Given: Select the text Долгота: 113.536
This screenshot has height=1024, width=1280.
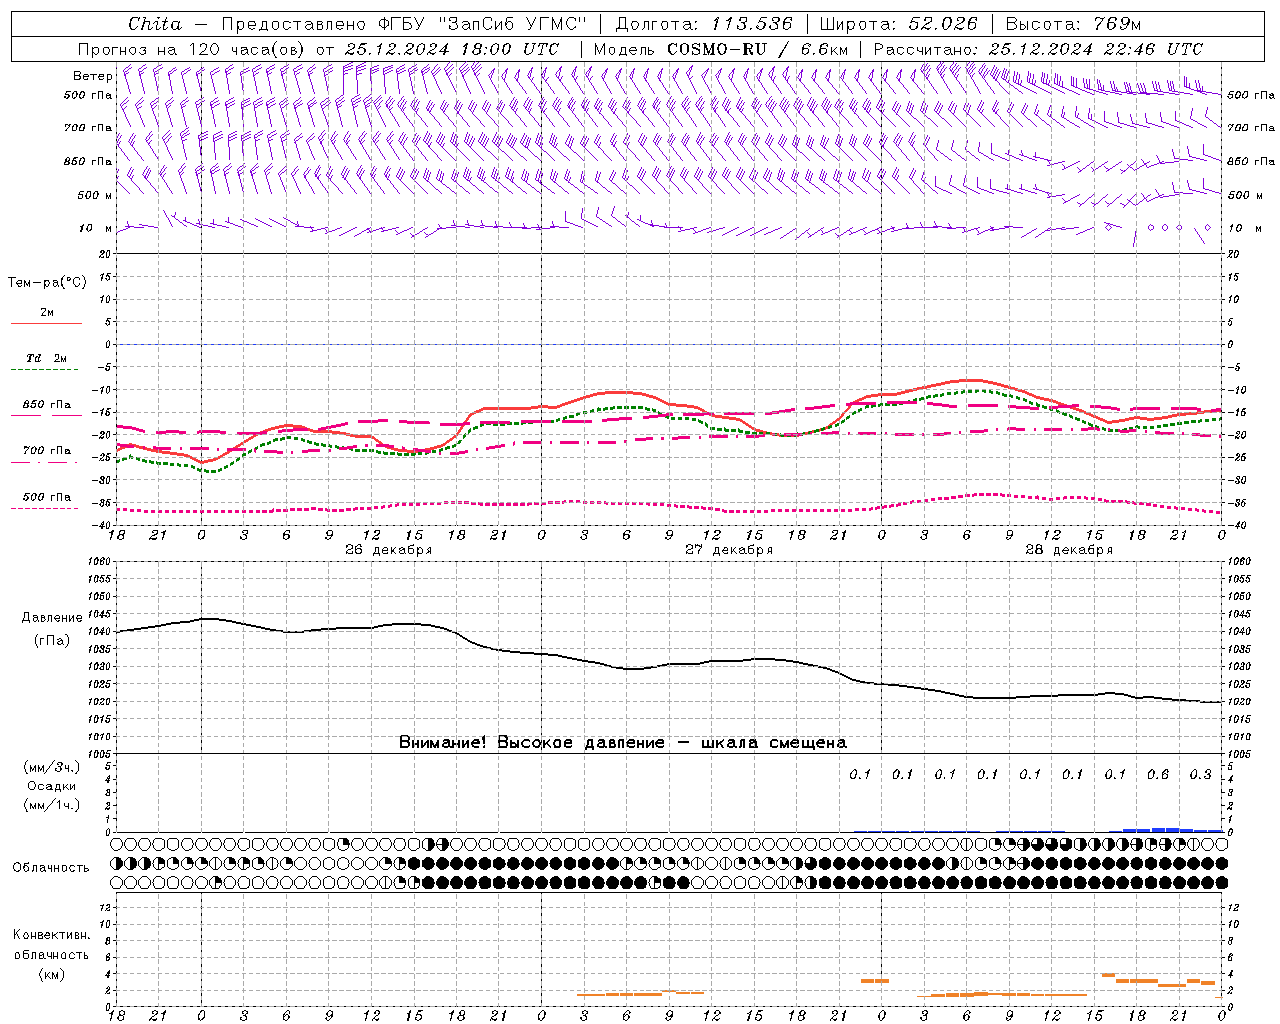Looking at the screenshot, I should [704, 24].
